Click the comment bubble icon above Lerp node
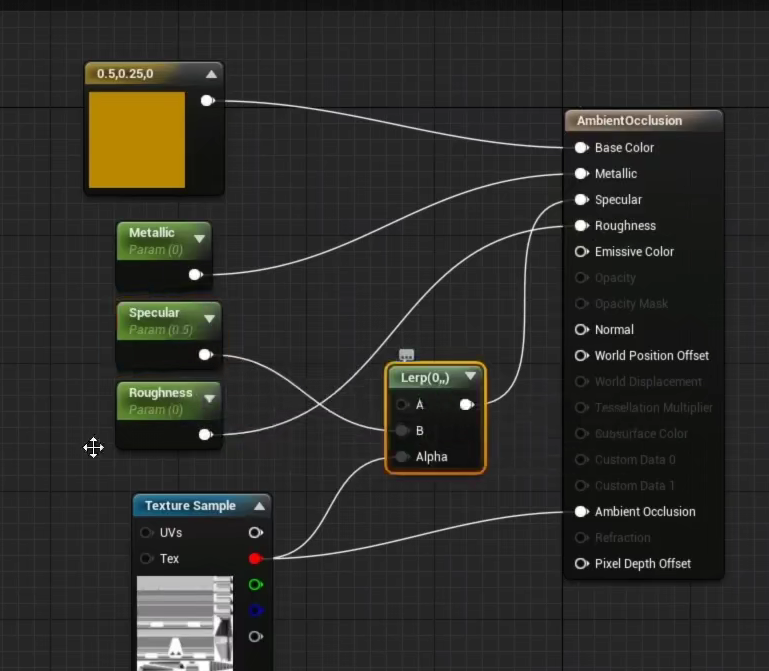This screenshot has width=769, height=671. pyautogui.click(x=406, y=355)
